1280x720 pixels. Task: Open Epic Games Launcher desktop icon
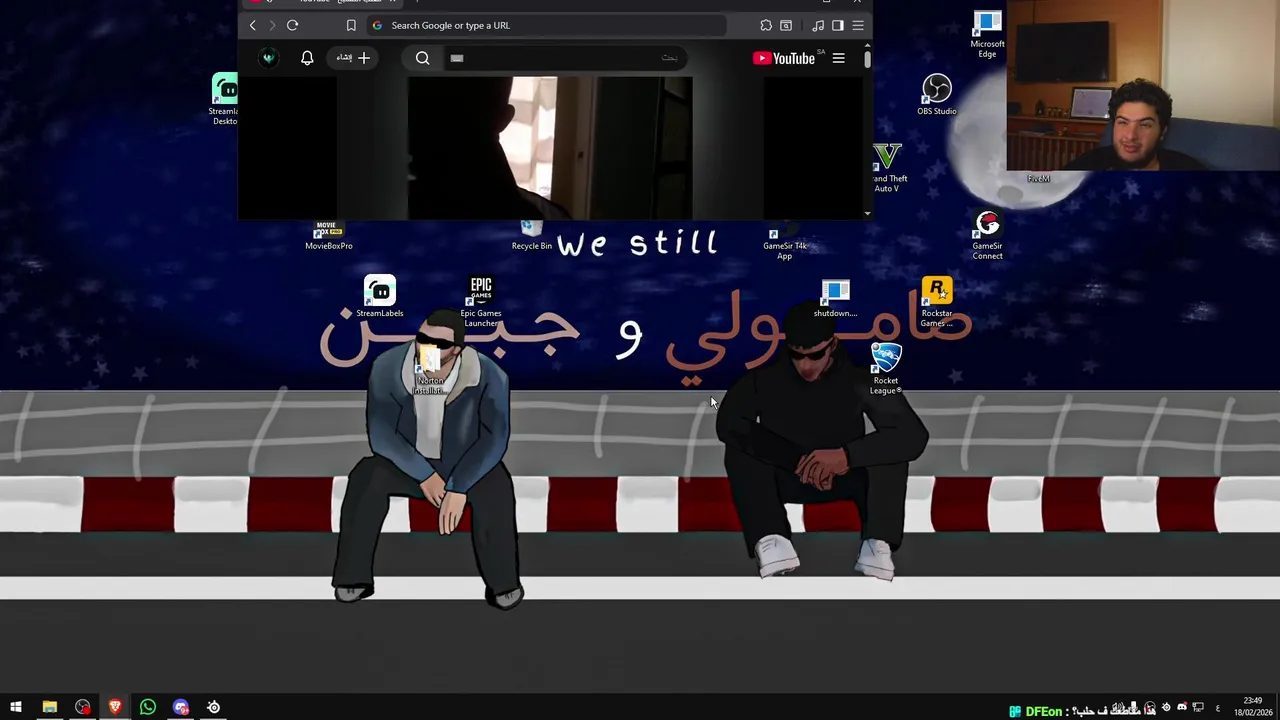click(x=481, y=303)
